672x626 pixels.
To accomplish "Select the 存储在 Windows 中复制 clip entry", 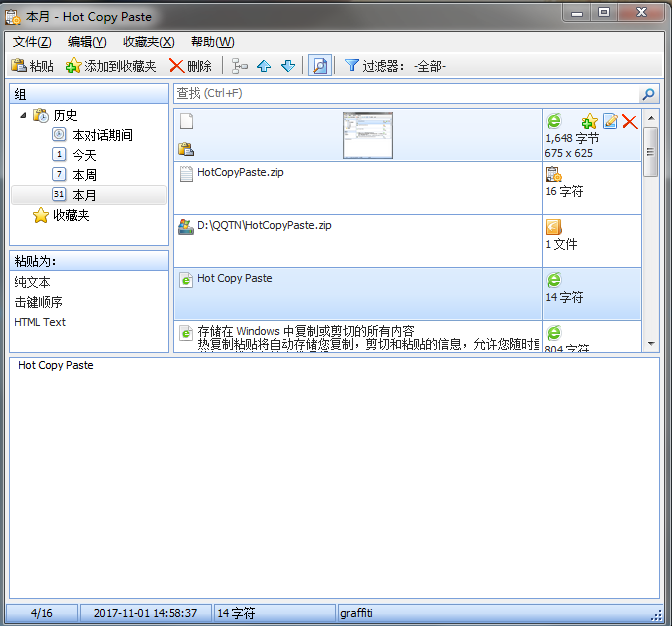I will [x=357, y=337].
